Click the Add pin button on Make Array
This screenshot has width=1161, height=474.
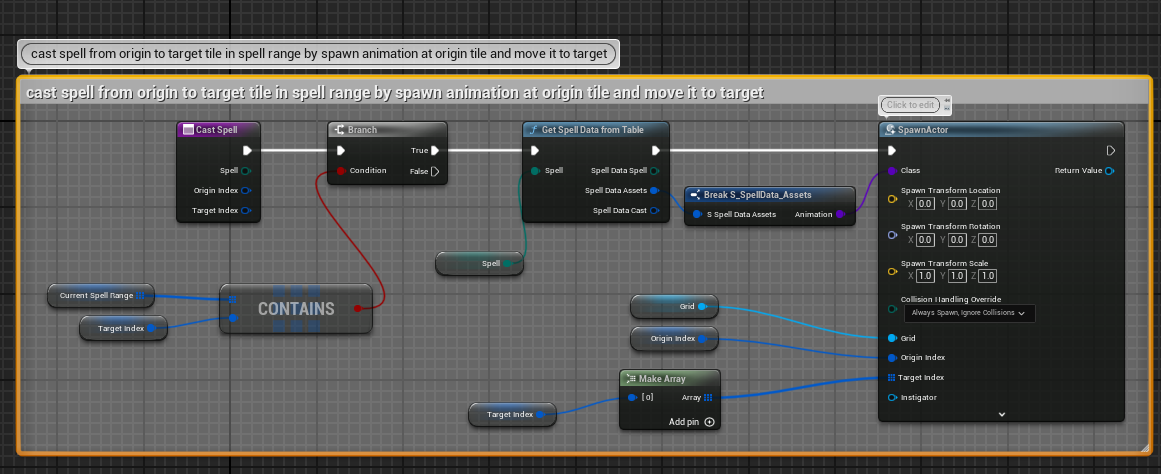click(x=692, y=422)
